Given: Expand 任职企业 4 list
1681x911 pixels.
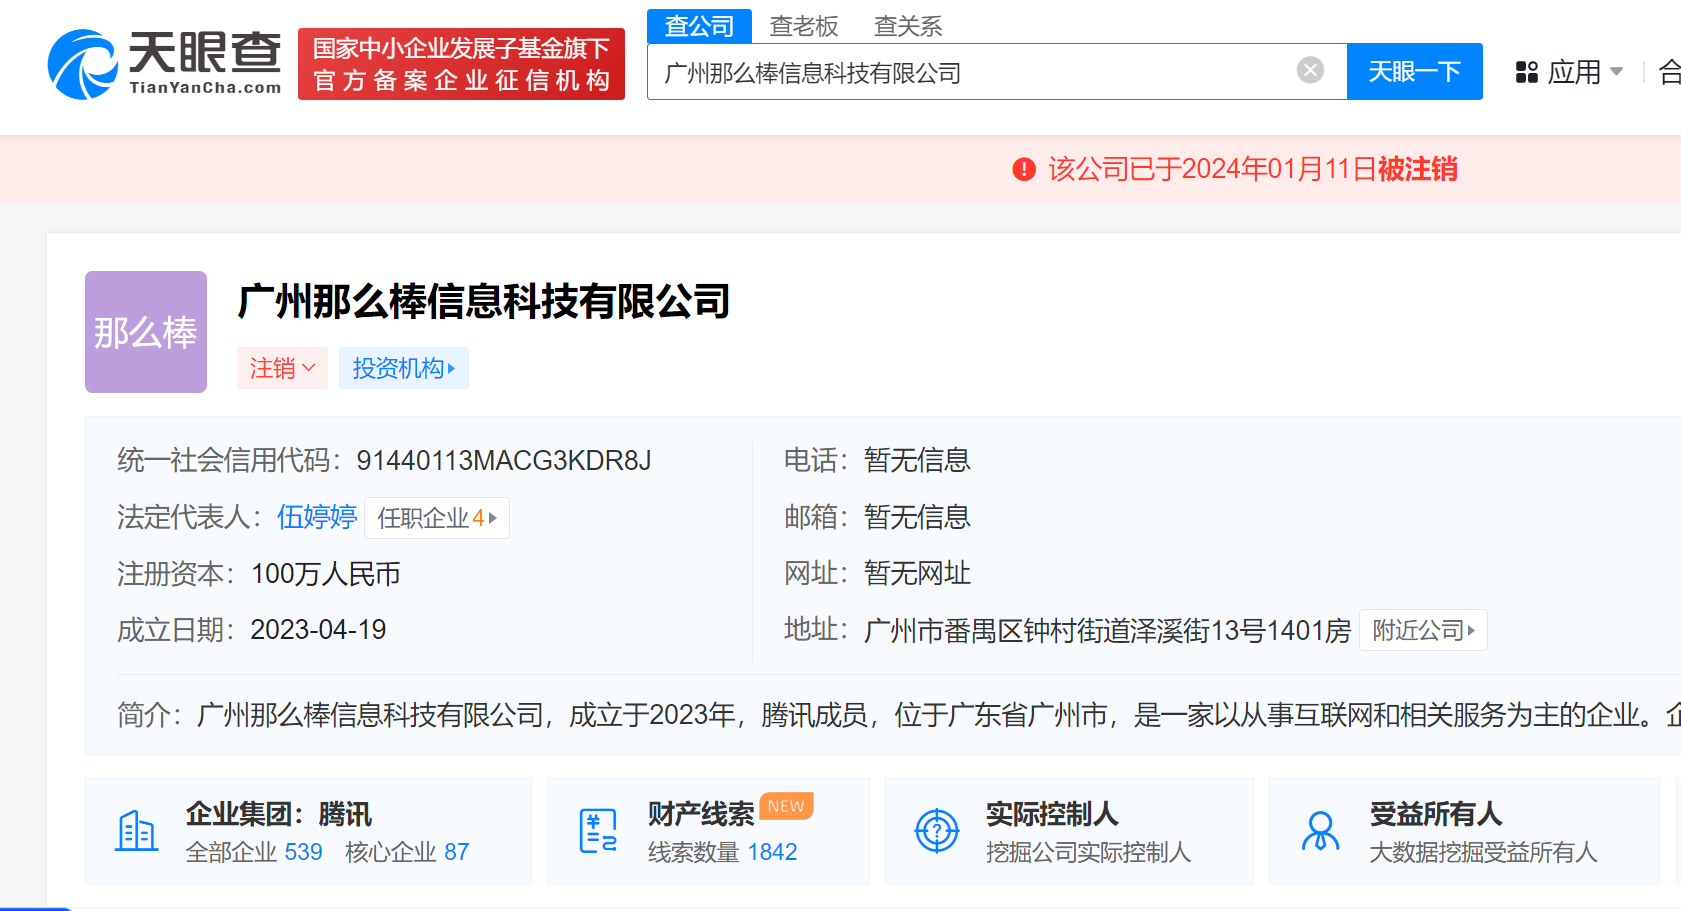Looking at the screenshot, I should [x=437, y=518].
